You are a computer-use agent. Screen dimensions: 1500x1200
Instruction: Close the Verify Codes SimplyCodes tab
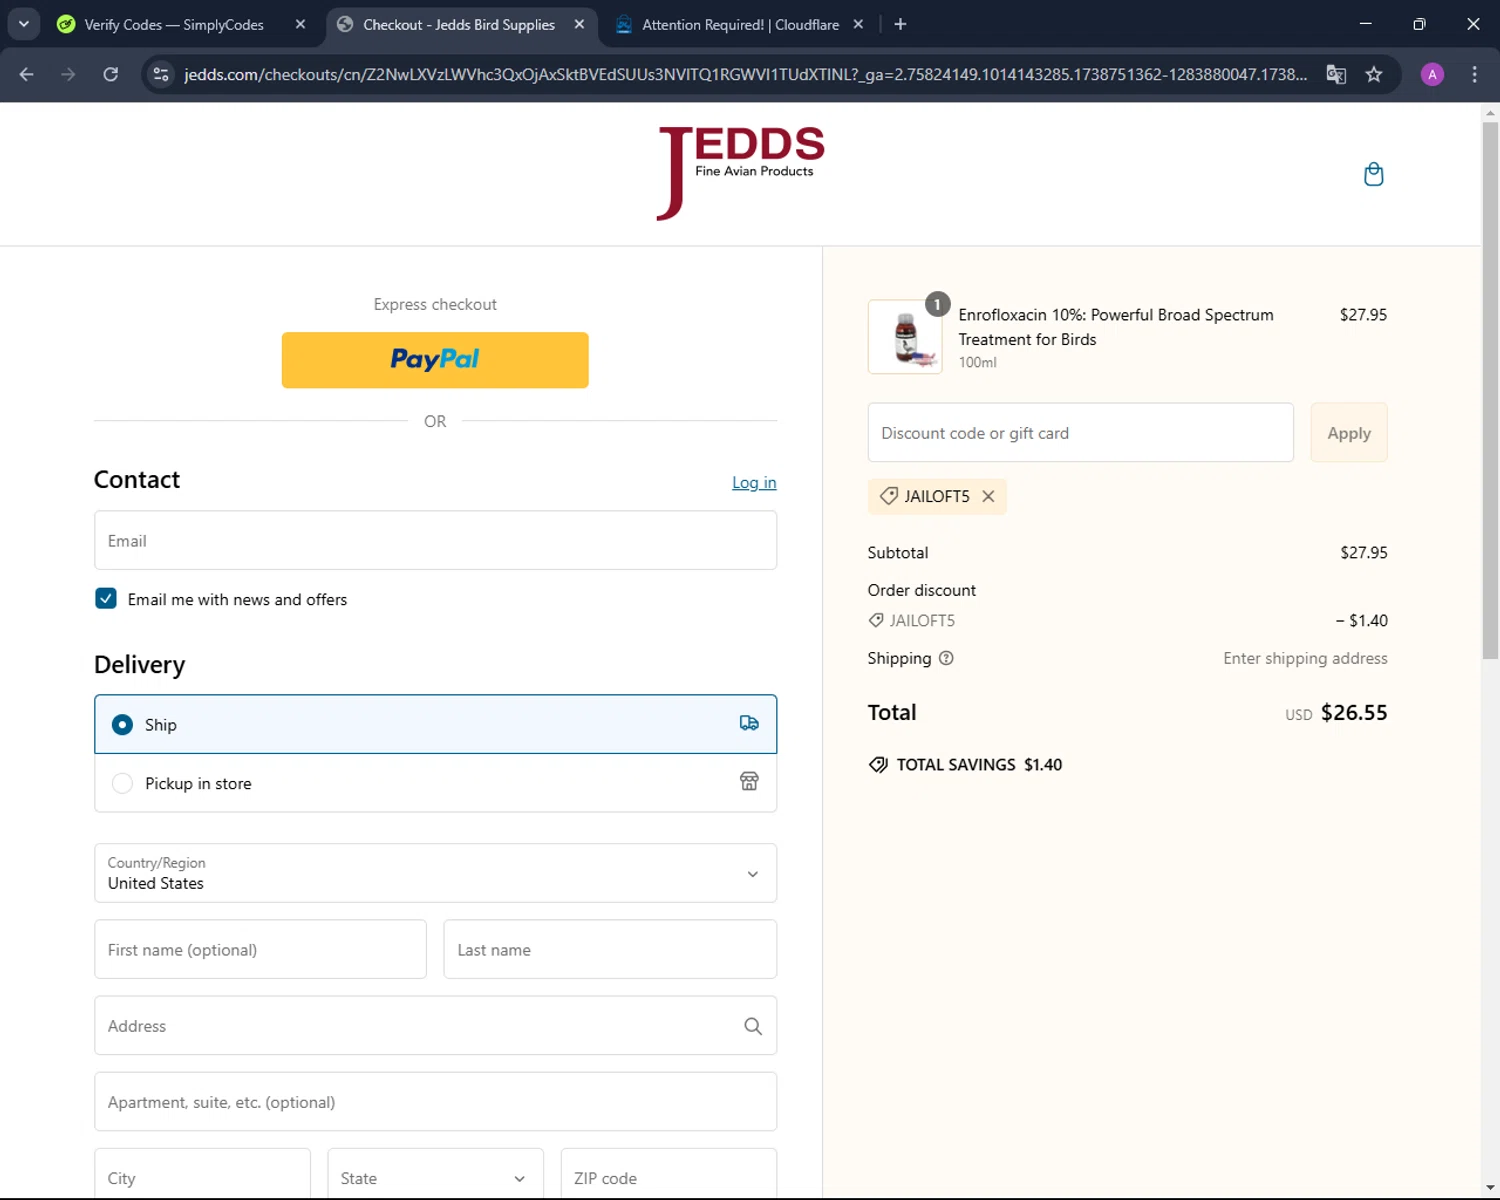coord(300,24)
